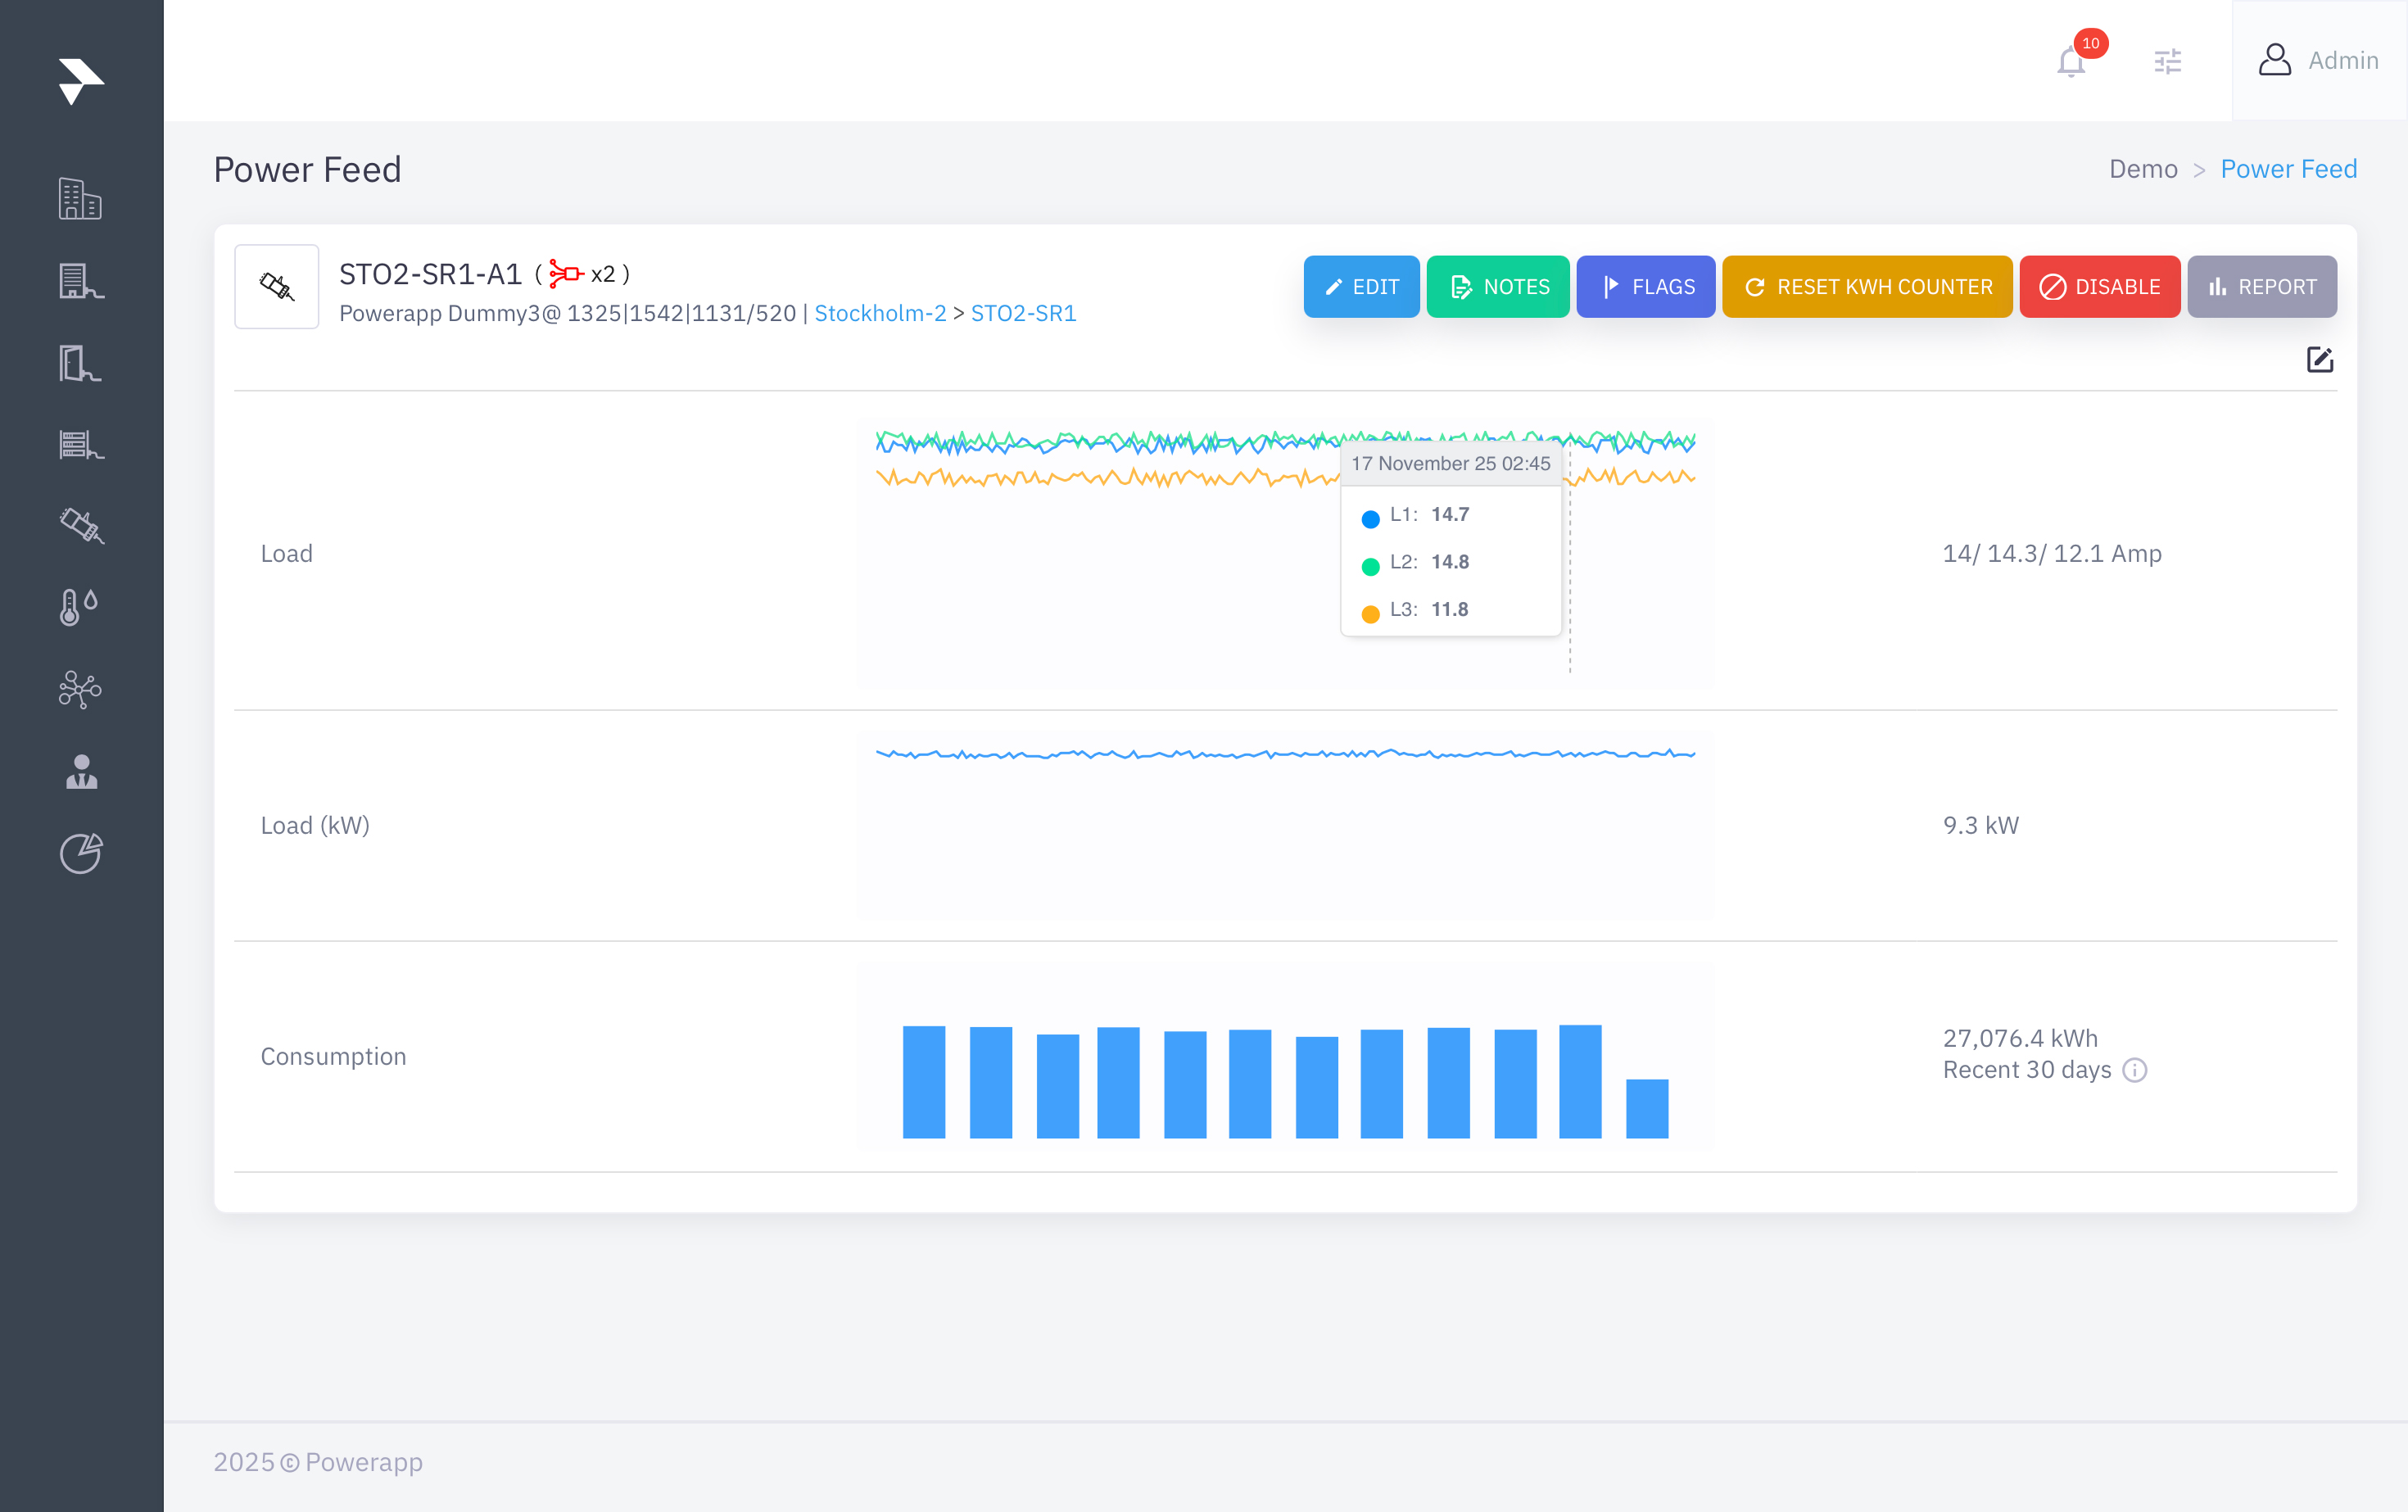Open NOTES for this power feed
The height and width of the screenshot is (1512, 2408).
click(1497, 287)
